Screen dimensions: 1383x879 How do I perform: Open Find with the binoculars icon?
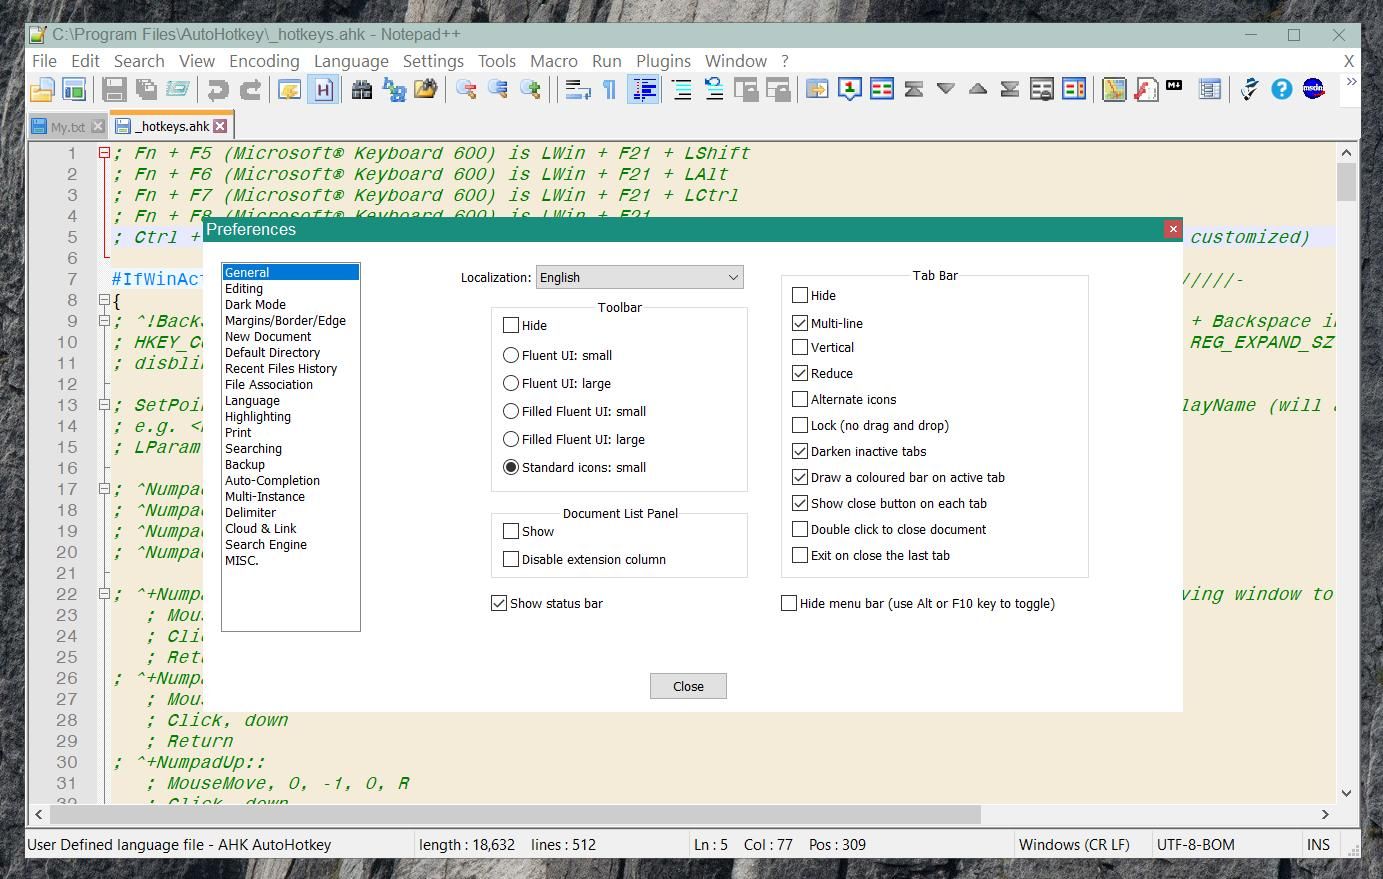362,90
